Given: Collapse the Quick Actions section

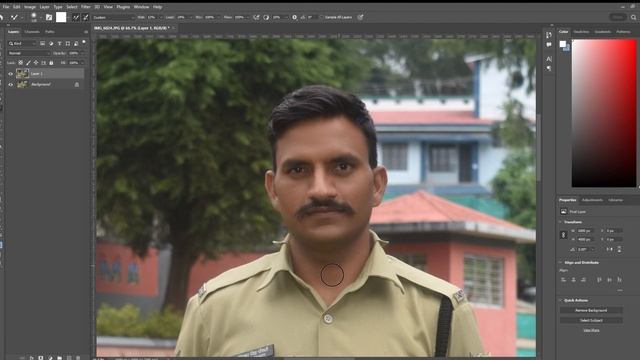Looking at the screenshot, I should [x=560, y=300].
